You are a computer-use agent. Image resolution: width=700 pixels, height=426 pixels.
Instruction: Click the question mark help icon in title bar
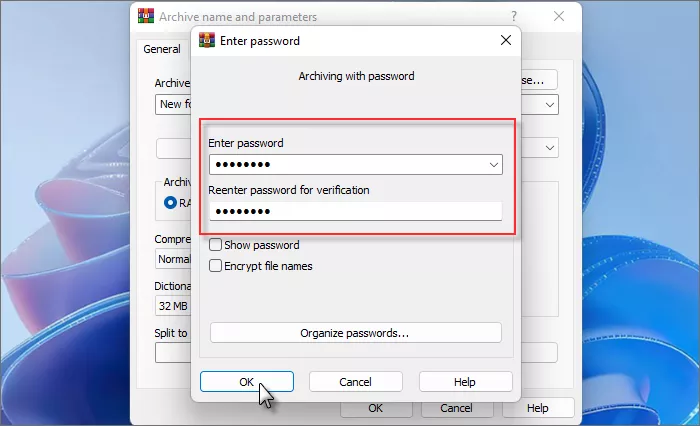tap(514, 16)
